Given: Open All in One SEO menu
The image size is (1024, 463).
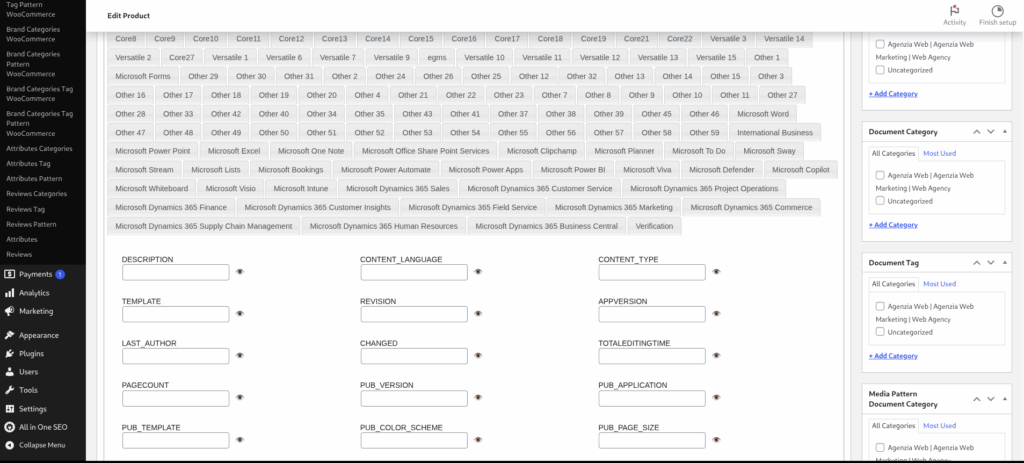Looking at the screenshot, I should (x=43, y=427).
